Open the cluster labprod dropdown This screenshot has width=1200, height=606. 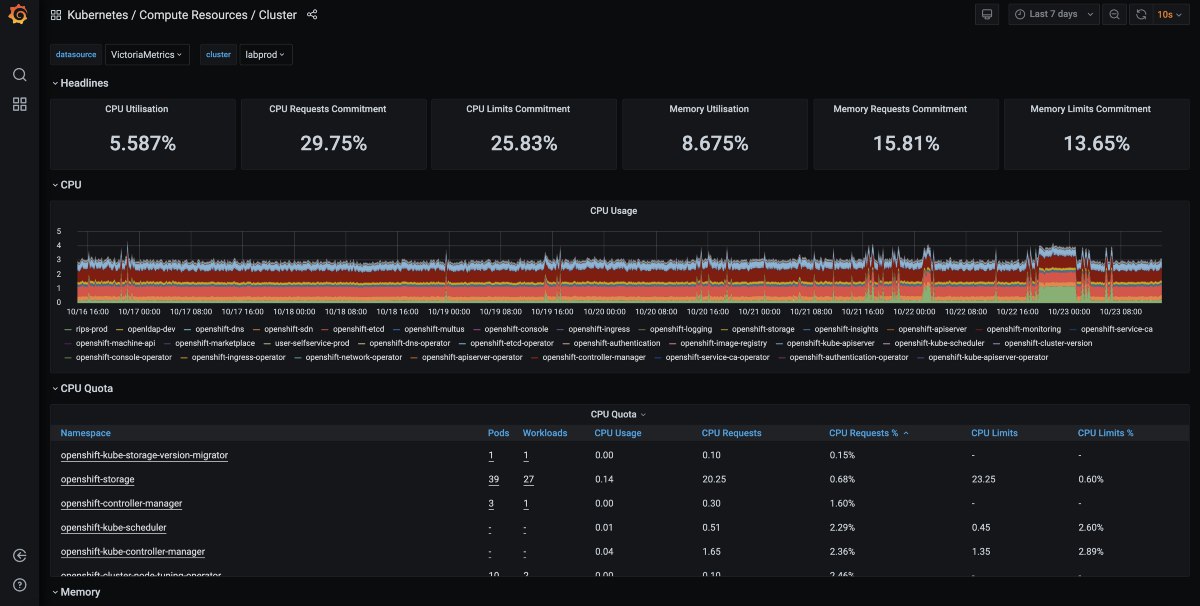click(x=265, y=55)
